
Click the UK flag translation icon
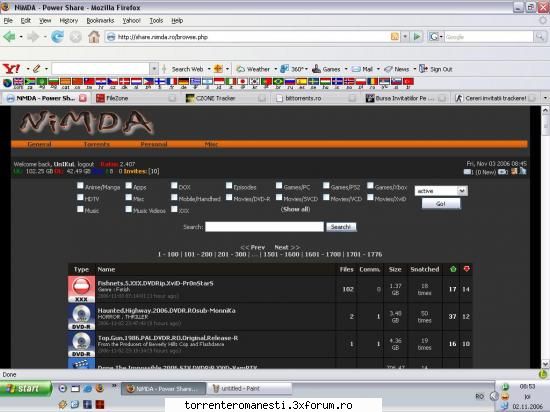pos(18,82)
